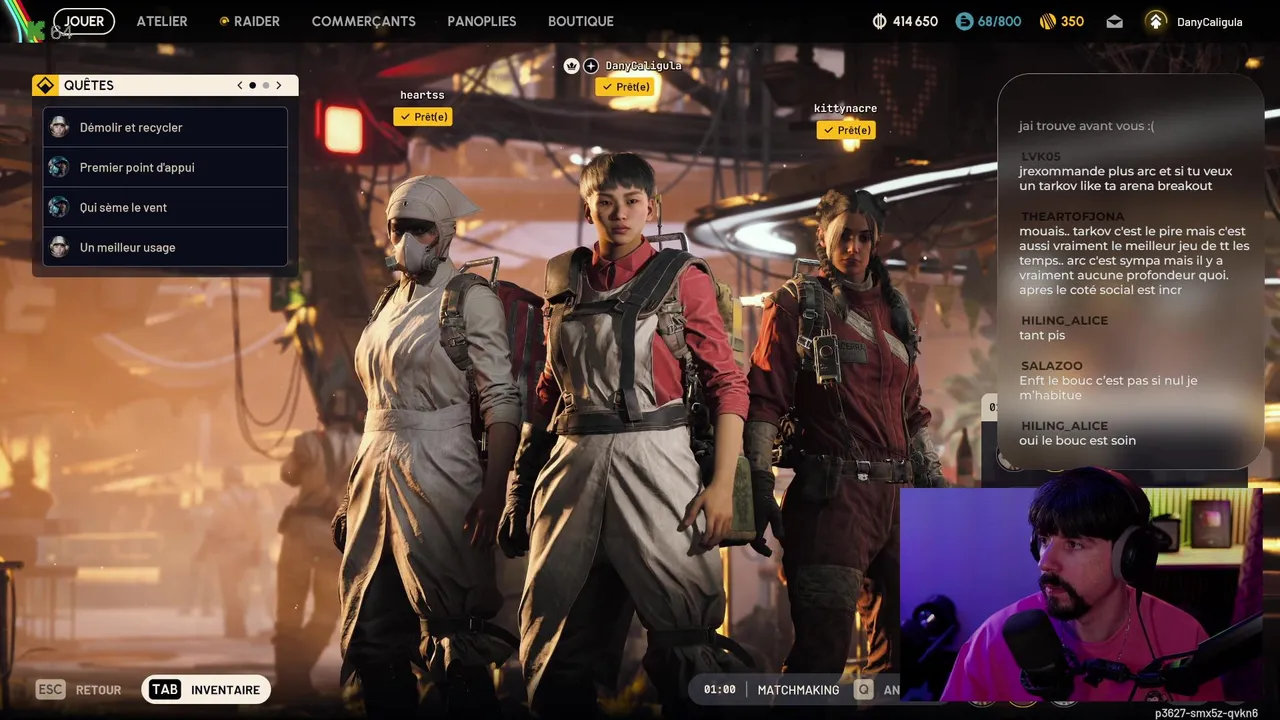Click the portrait icon beside Un meilleur usage

[x=59, y=247]
